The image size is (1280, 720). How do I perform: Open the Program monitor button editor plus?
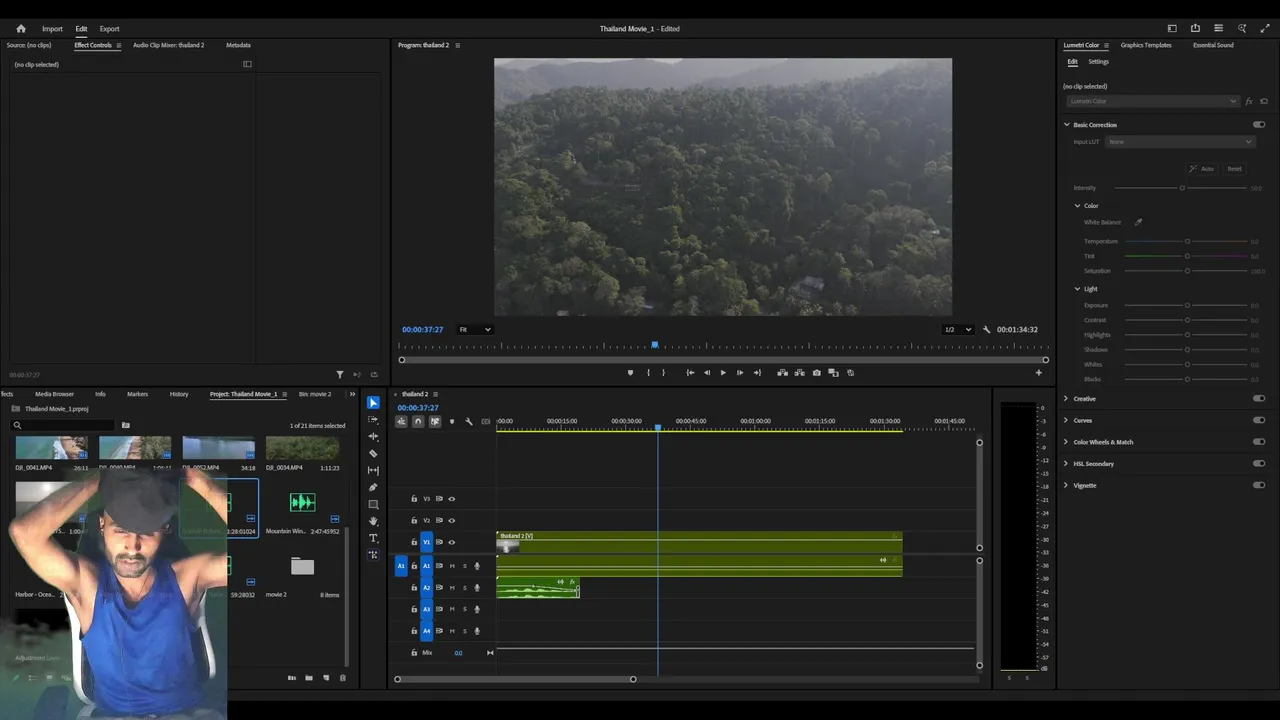(1038, 373)
